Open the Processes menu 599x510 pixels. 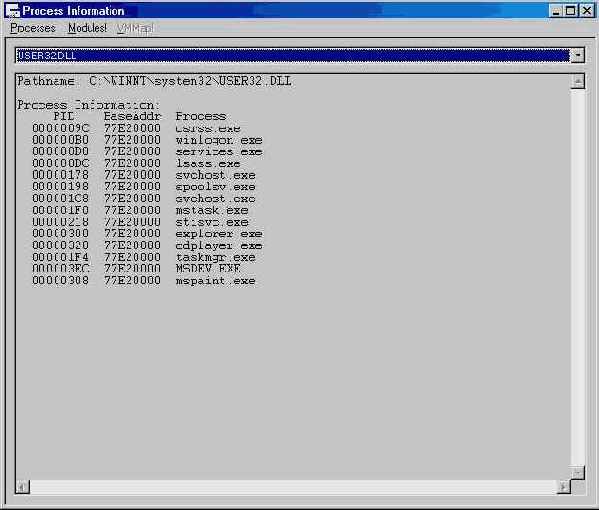[33, 28]
